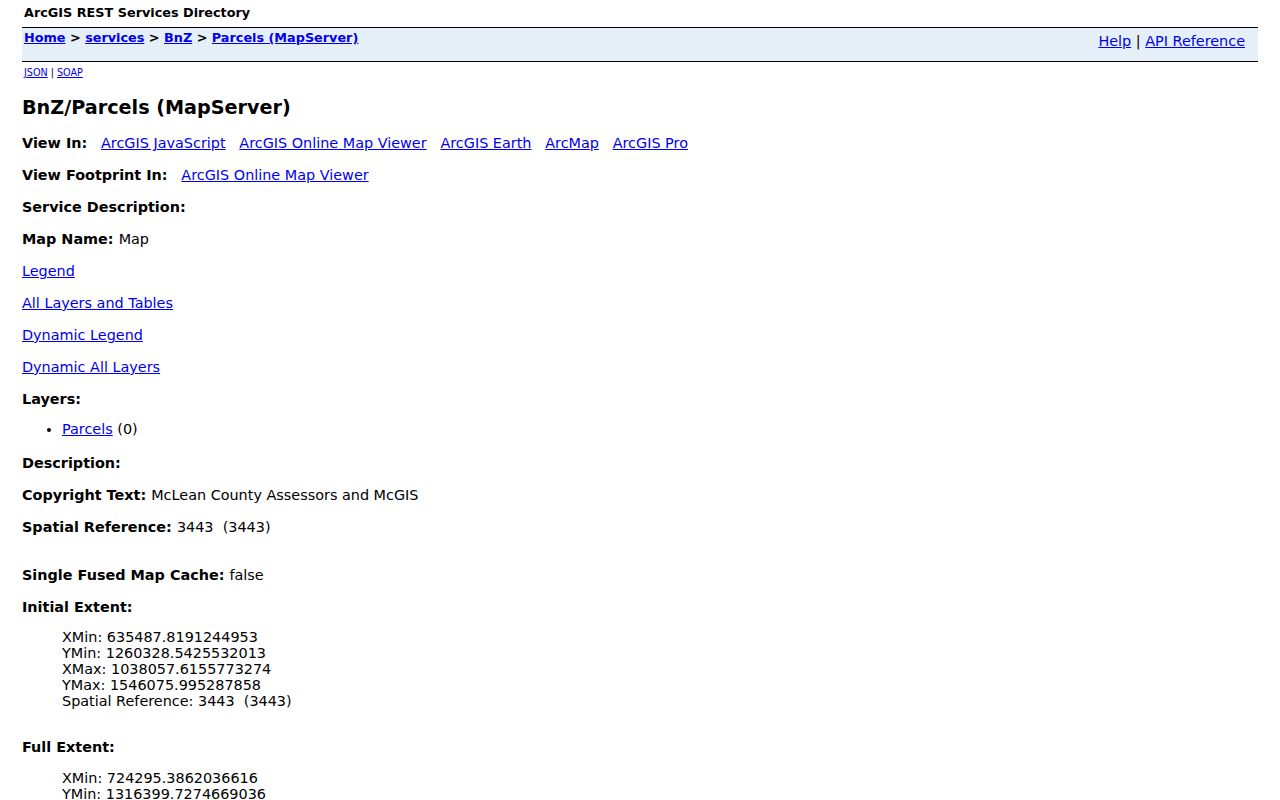Open service in ArcMap
Viewport: 1280px width, 800px height.
572,143
